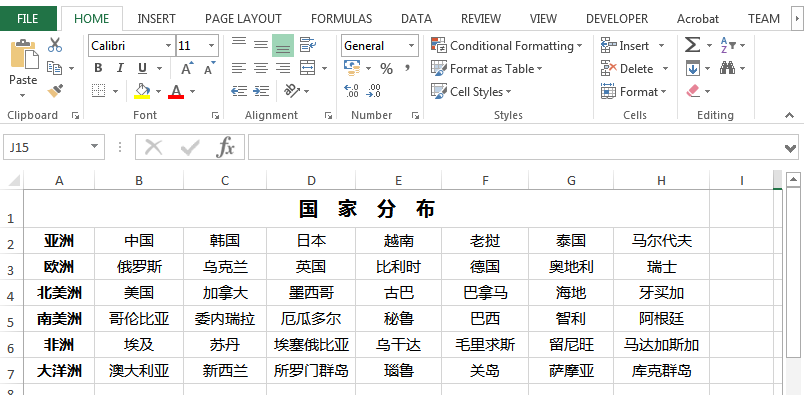Click the Cut scissors icon
The width and height of the screenshot is (804, 395).
(55, 45)
